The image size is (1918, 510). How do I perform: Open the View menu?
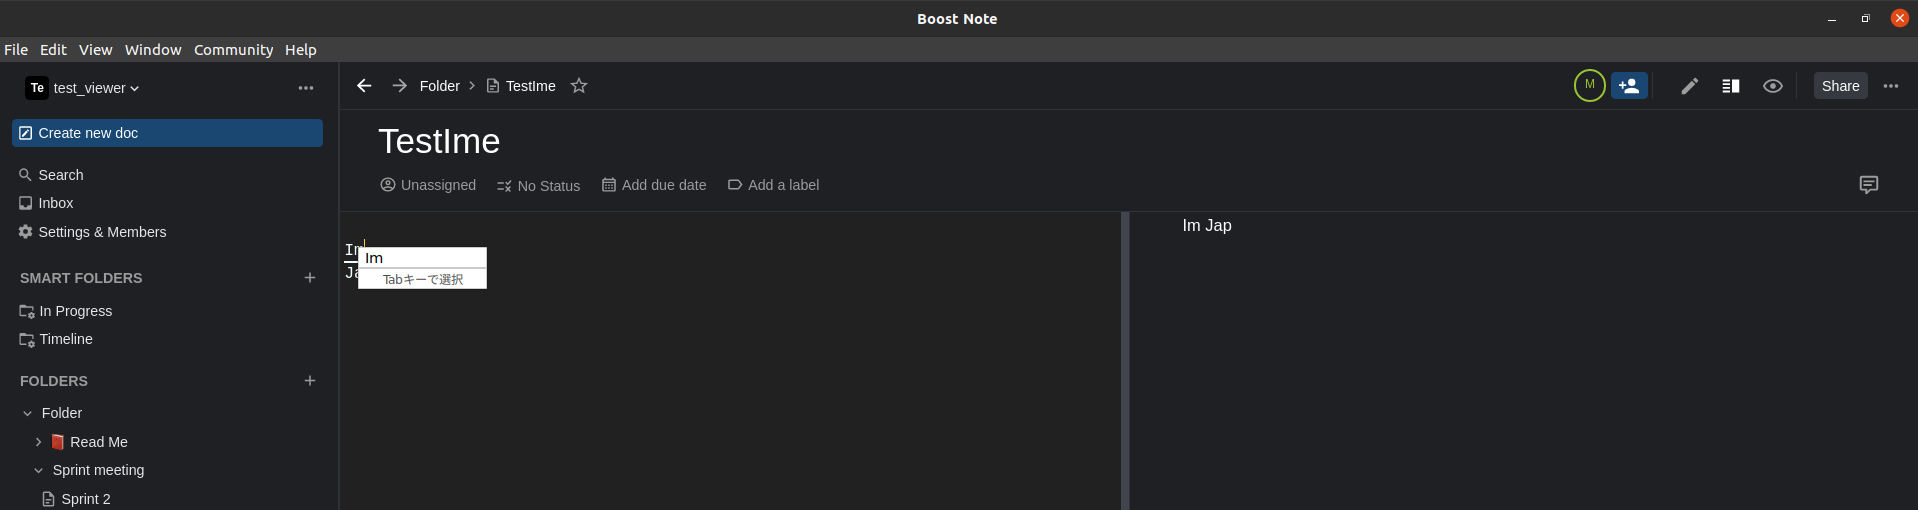click(x=96, y=50)
